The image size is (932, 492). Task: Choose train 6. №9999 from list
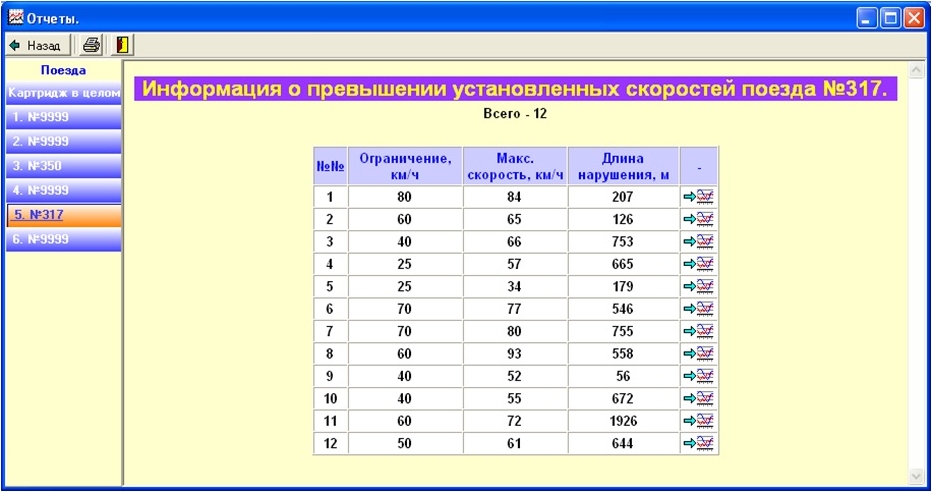coord(64,240)
